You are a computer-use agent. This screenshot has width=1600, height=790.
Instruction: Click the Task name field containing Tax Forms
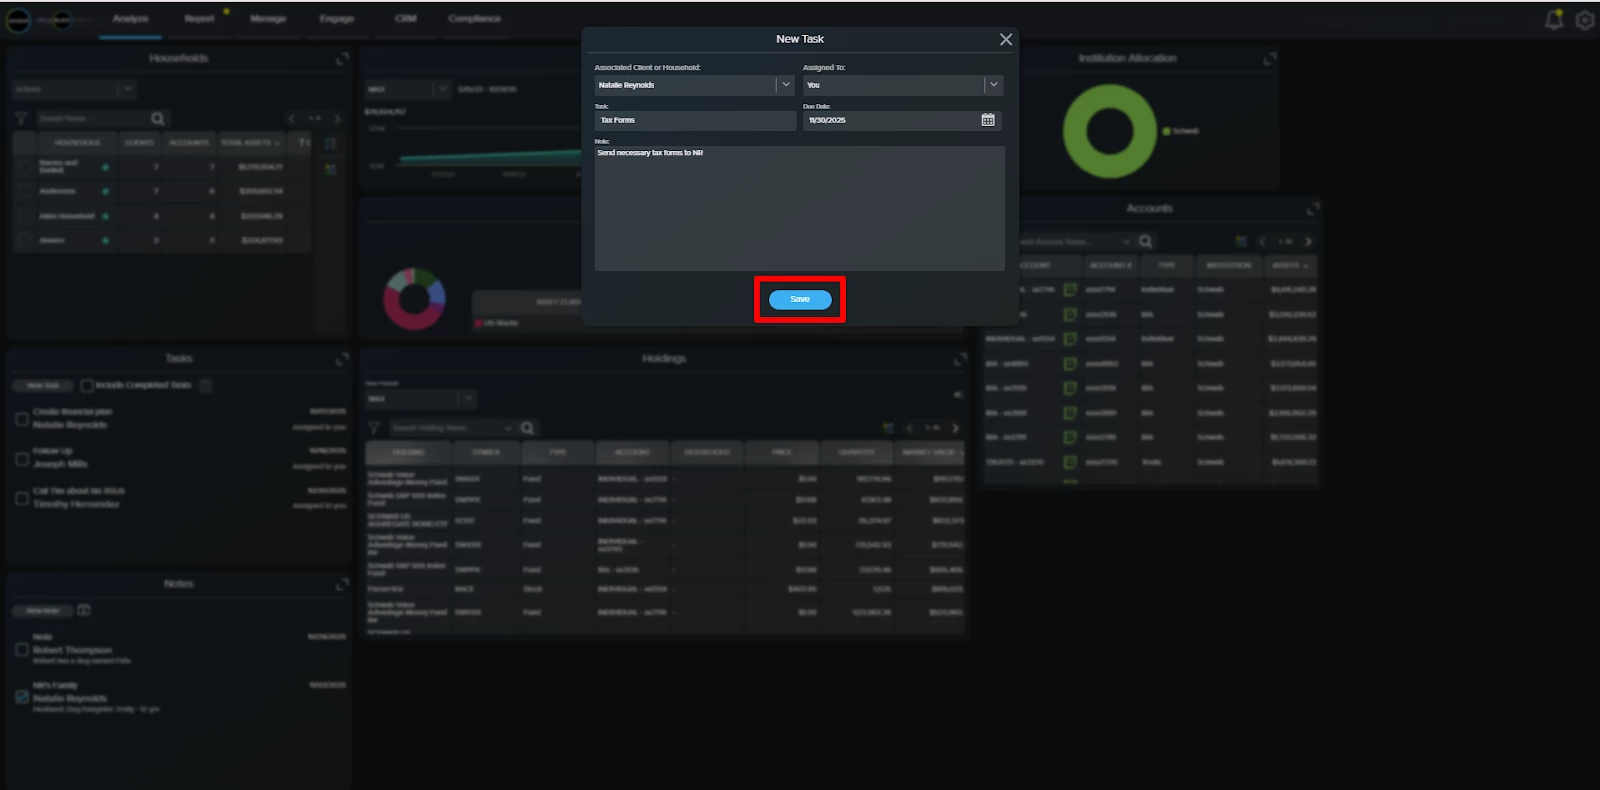click(695, 120)
